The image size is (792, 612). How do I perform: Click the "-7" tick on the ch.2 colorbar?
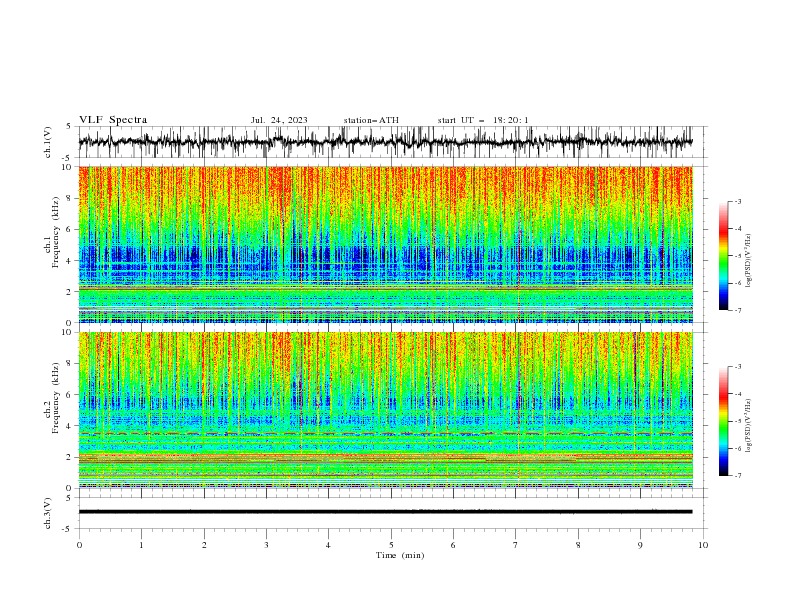point(737,475)
